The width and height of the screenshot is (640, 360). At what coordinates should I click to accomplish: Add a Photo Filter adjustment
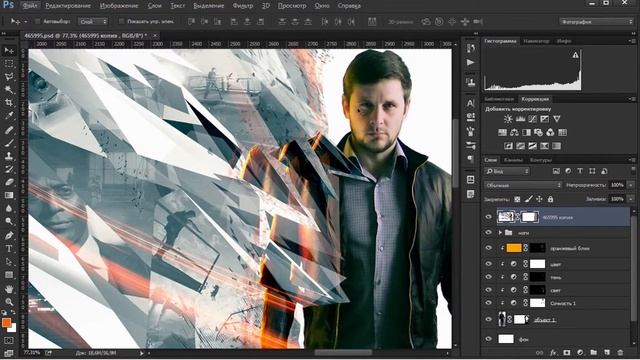538,132
